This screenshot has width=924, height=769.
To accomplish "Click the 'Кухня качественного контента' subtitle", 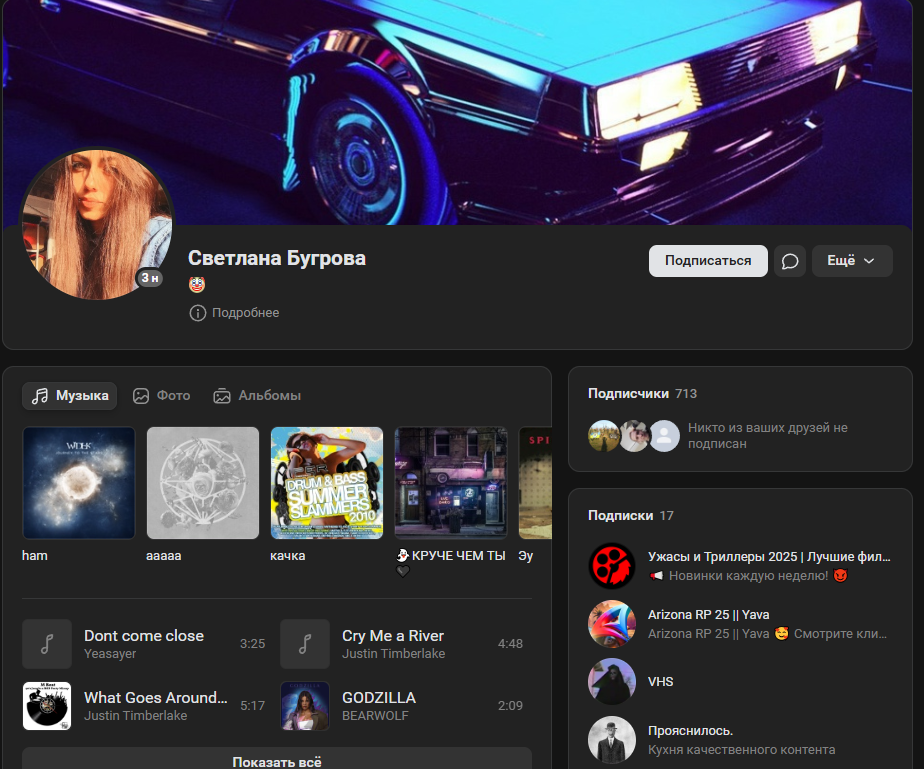I will 741,750.
